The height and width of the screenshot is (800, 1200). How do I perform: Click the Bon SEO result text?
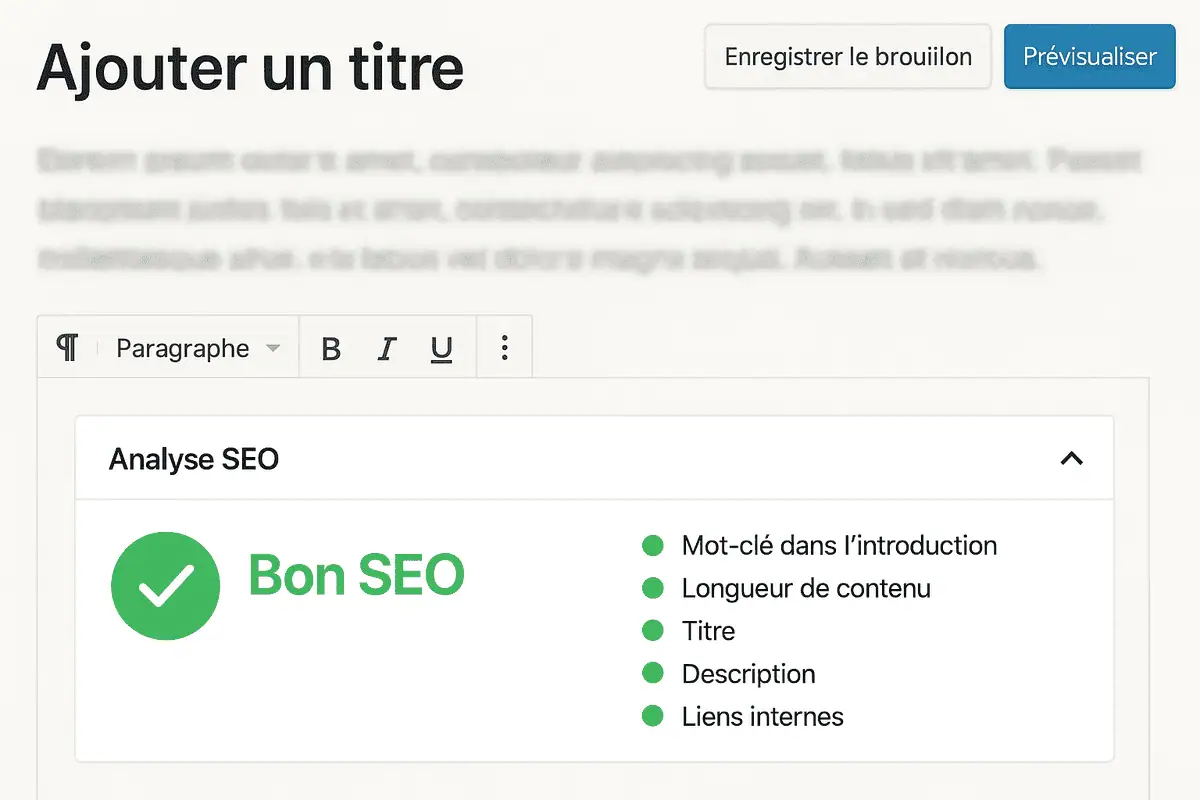(357, 575)
